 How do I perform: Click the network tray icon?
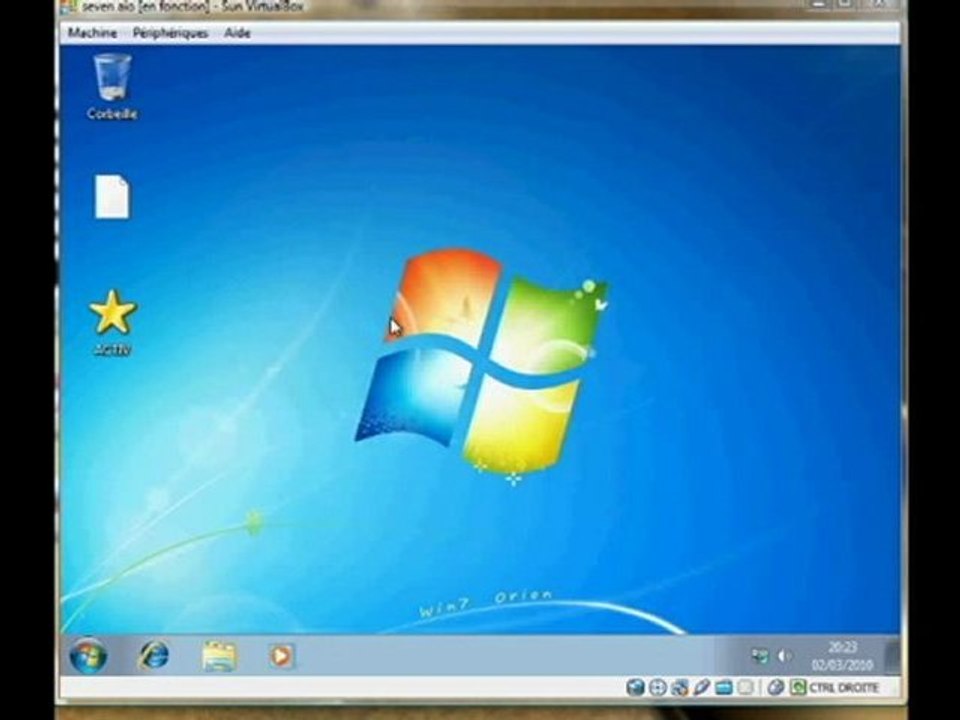[760, 656]
